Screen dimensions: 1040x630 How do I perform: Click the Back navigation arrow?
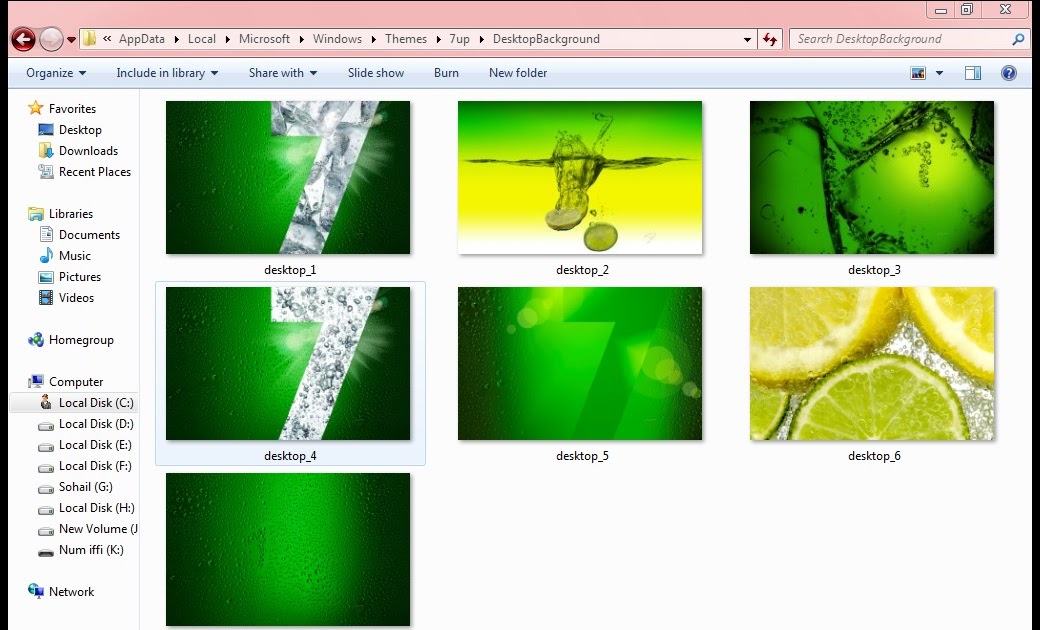[22, 38]
